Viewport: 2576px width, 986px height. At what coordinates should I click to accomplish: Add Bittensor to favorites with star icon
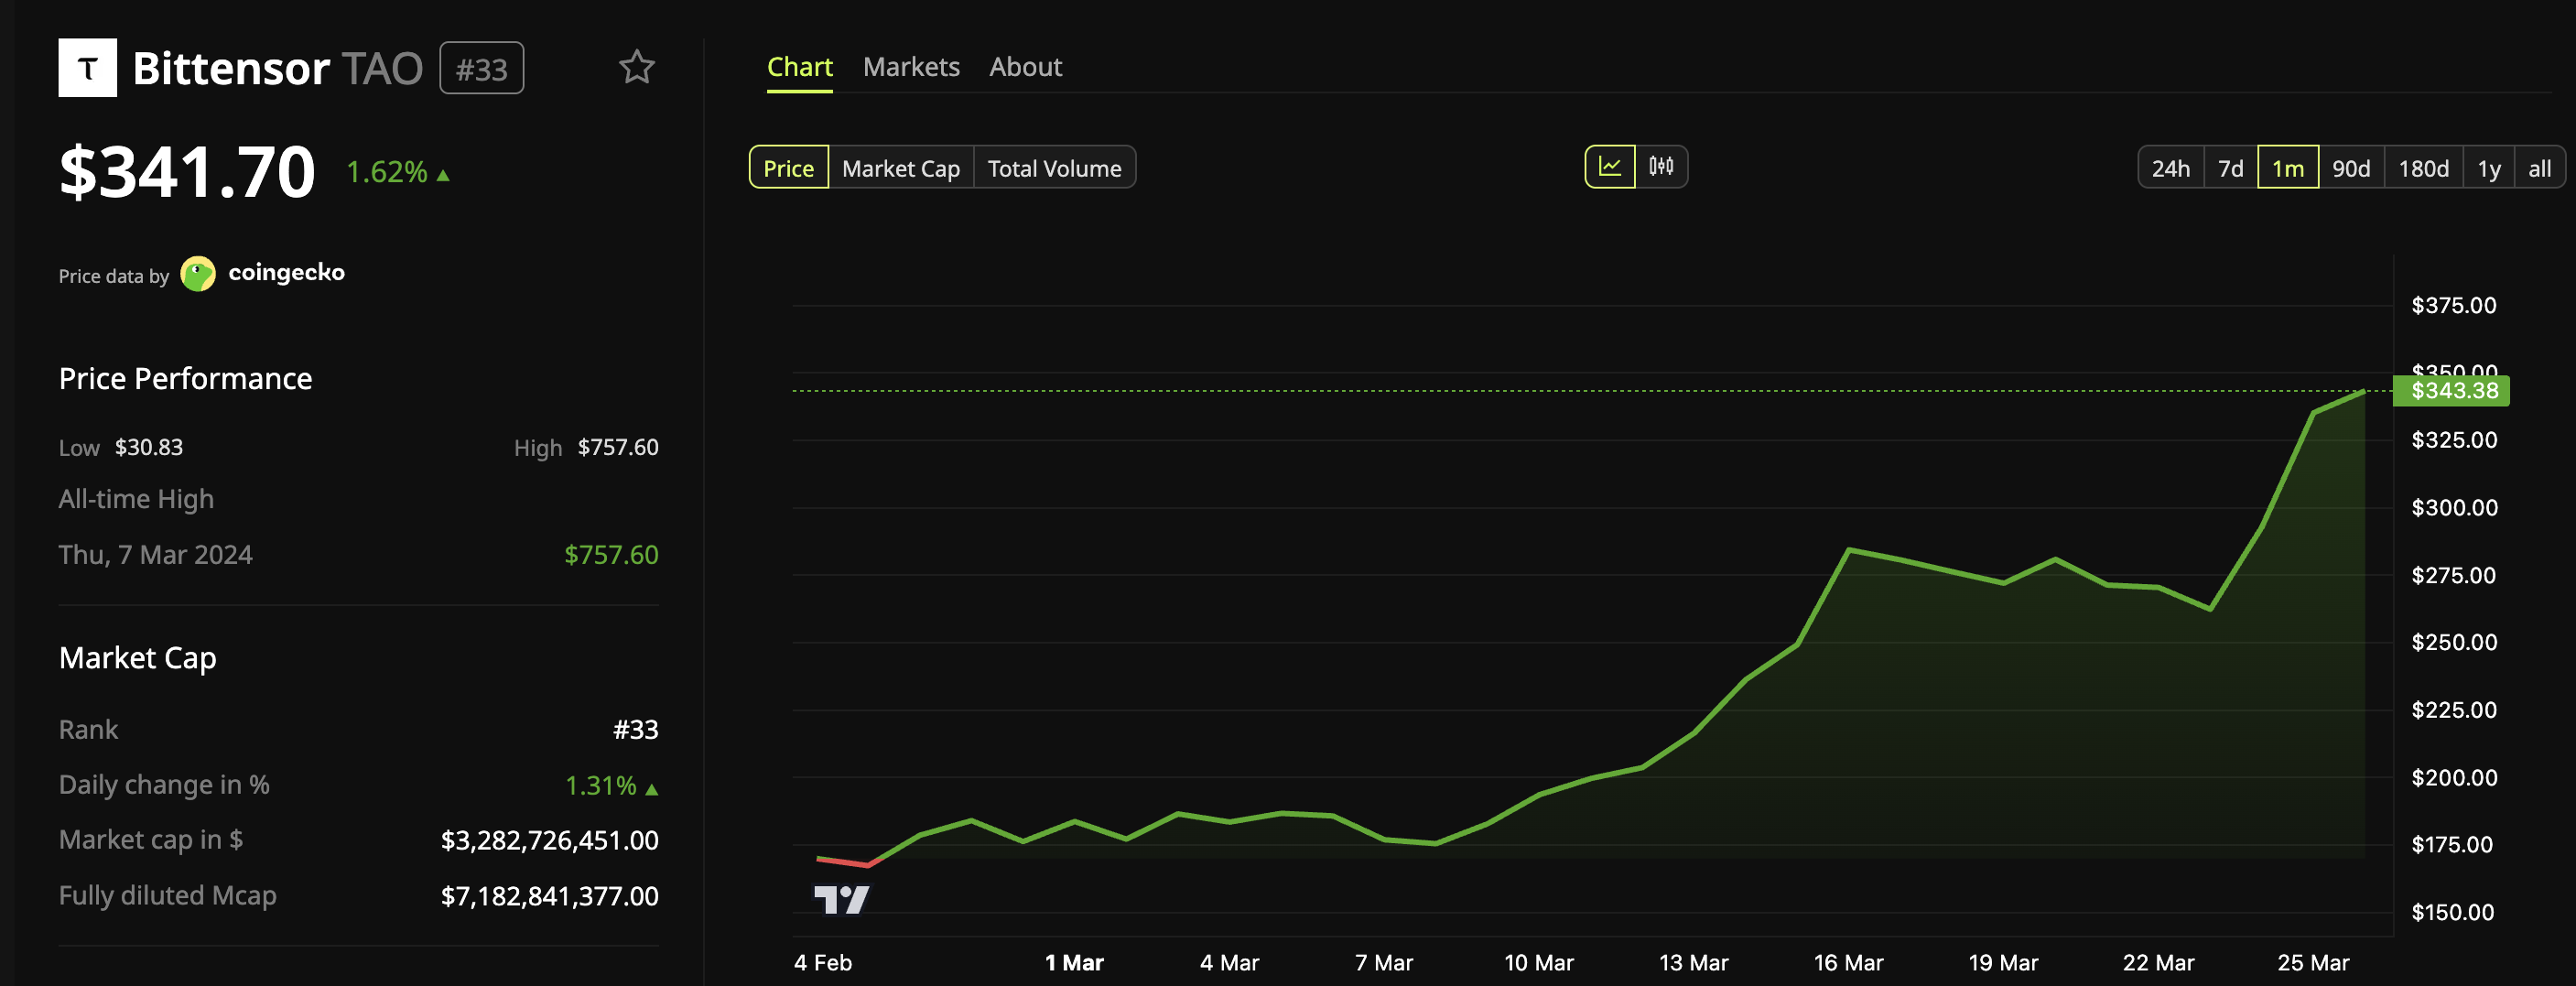tap(636, 68)
